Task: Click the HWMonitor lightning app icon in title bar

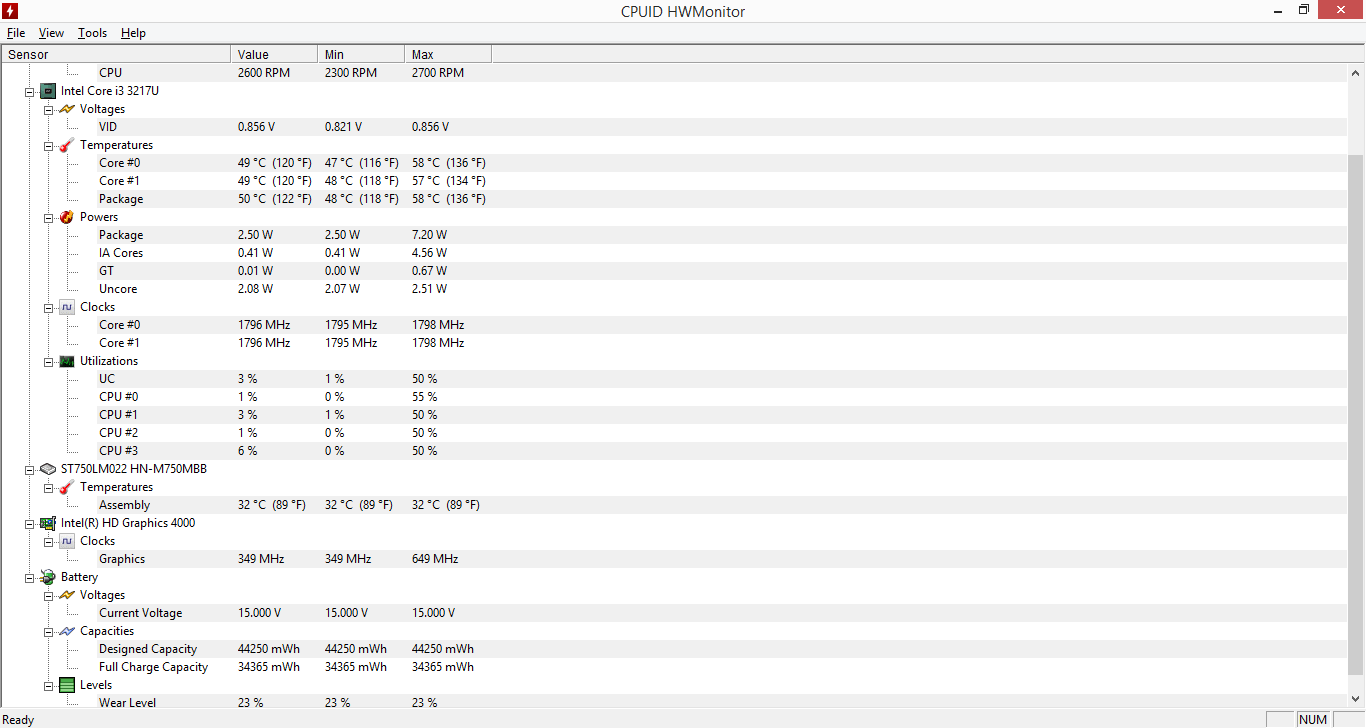Action: pos(11,11)
